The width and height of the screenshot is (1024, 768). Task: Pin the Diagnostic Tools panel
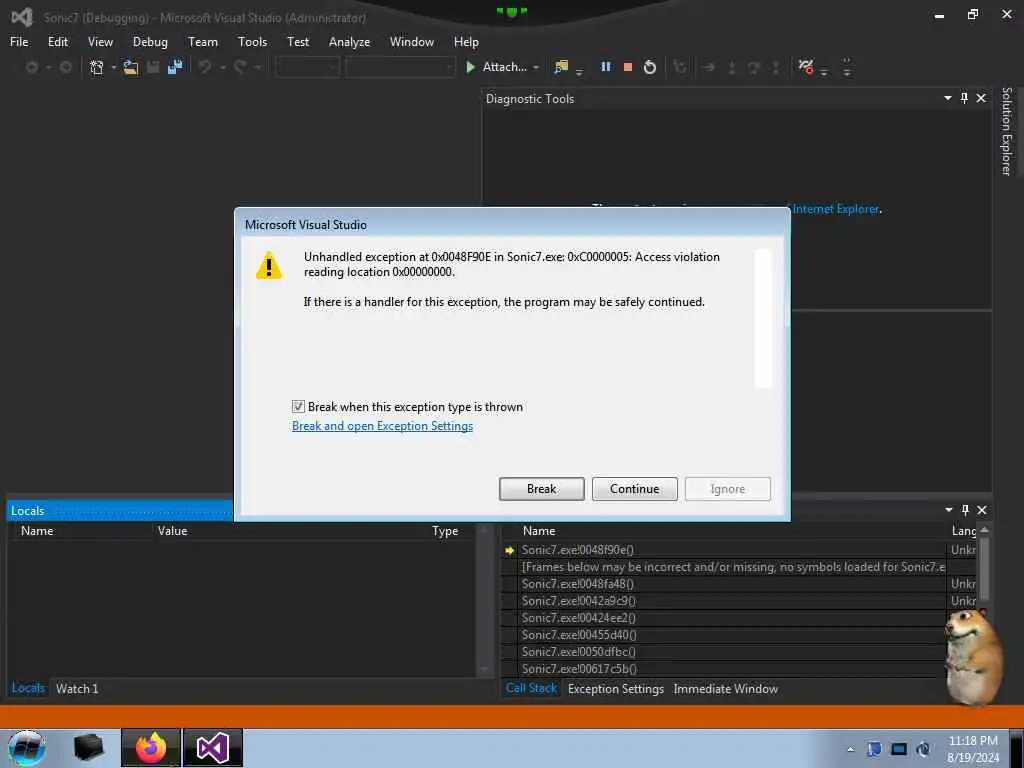coord(965,98)
